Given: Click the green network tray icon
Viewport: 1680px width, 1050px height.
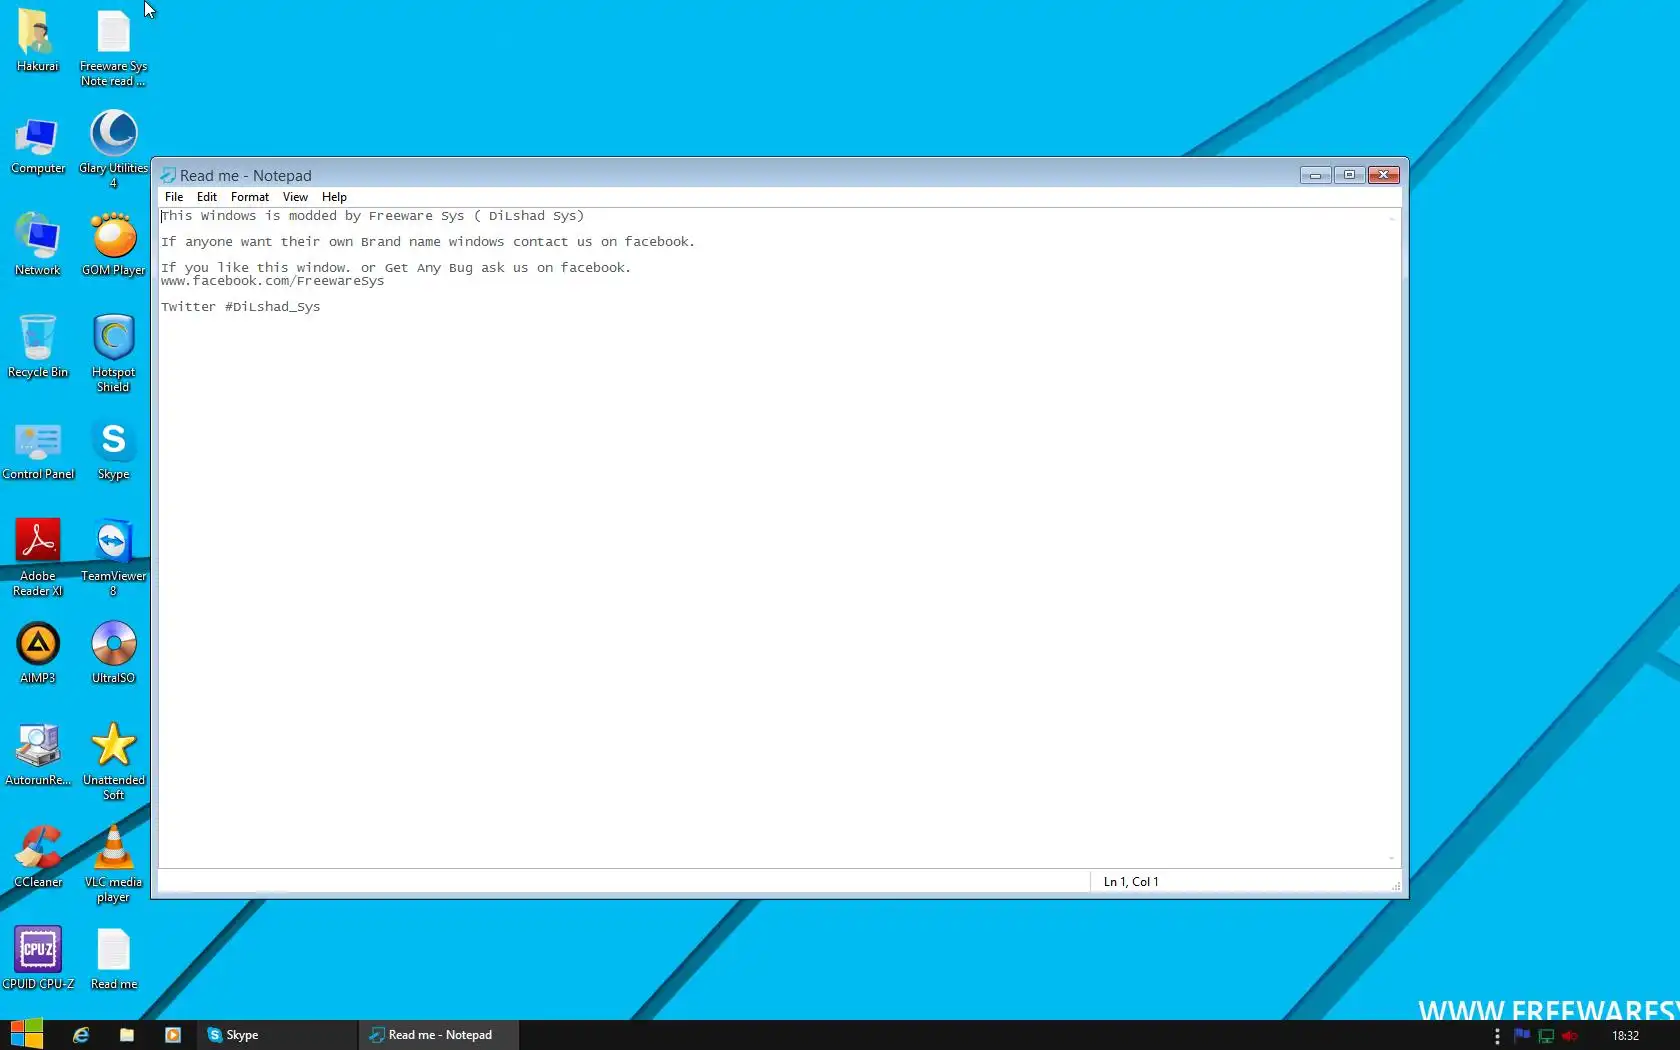Looking at the screenshot, I should coord(1546,1036).
